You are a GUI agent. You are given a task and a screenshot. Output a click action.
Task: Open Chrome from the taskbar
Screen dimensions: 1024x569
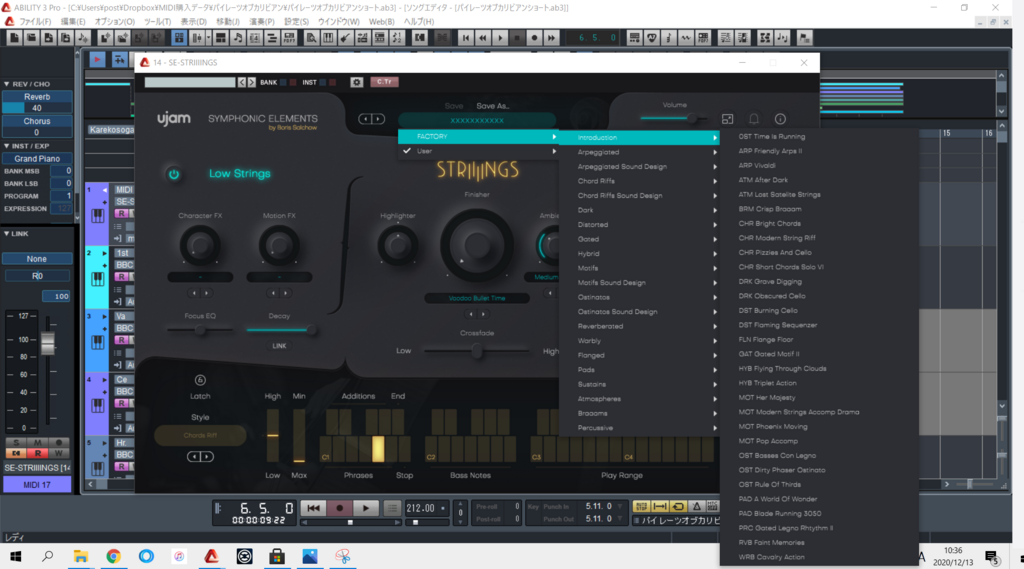114,556
